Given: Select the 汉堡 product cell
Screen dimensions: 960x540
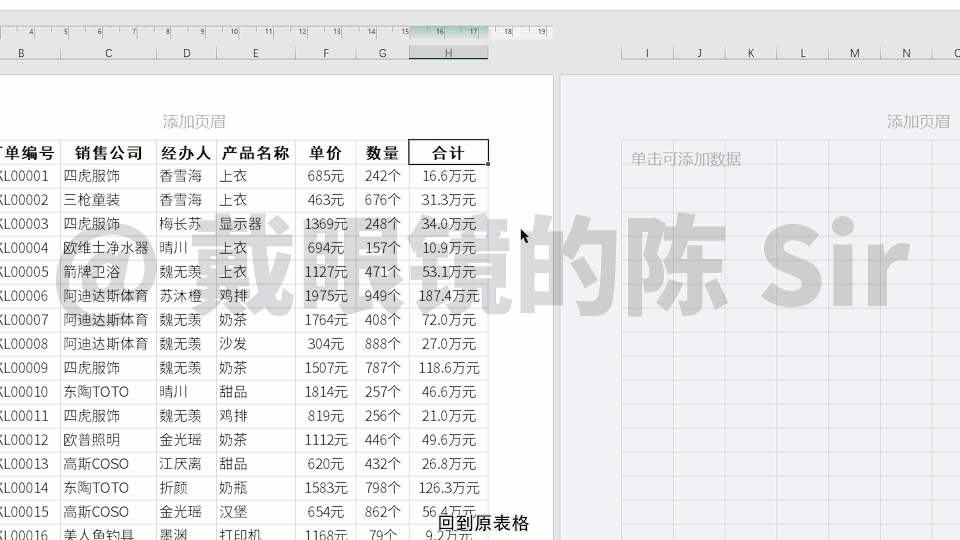Looking at the screenshot, I should pyautogui.click(x=256, y=512).
